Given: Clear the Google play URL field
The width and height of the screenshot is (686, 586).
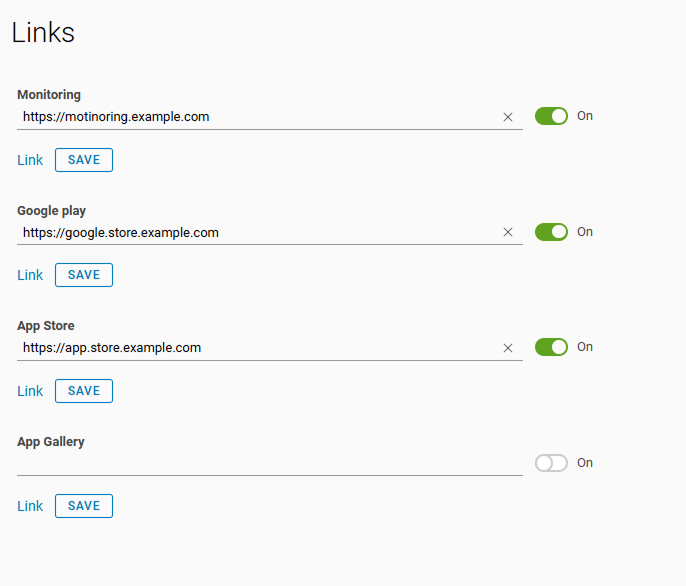Looking at the screenshot, I should (x=507, y=232).
